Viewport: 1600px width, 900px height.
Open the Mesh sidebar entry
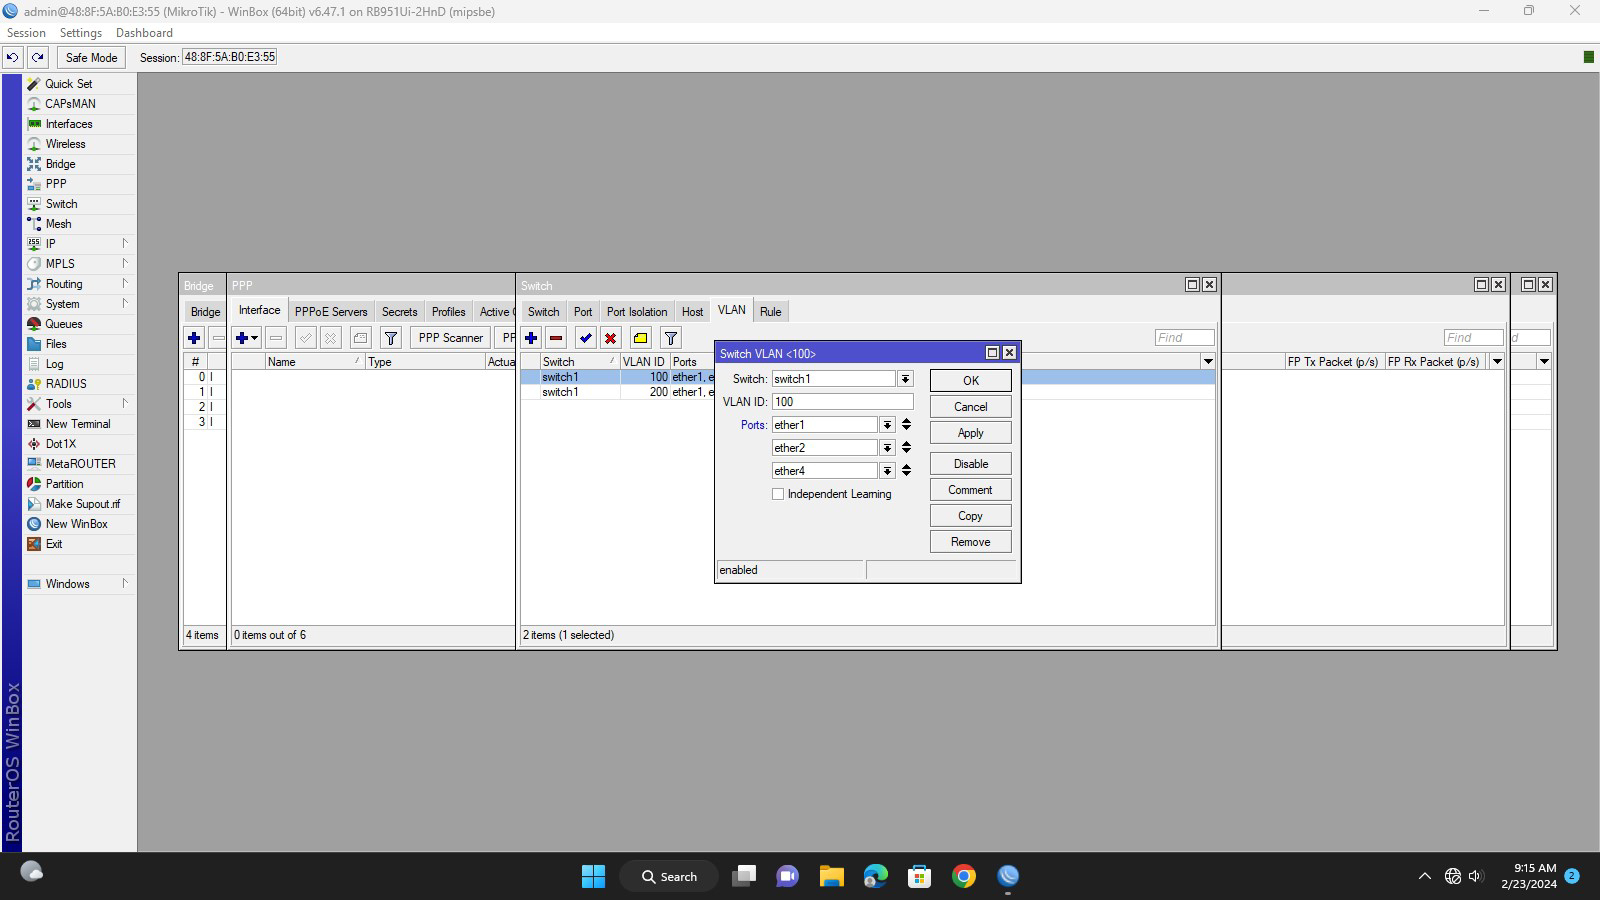58,224
